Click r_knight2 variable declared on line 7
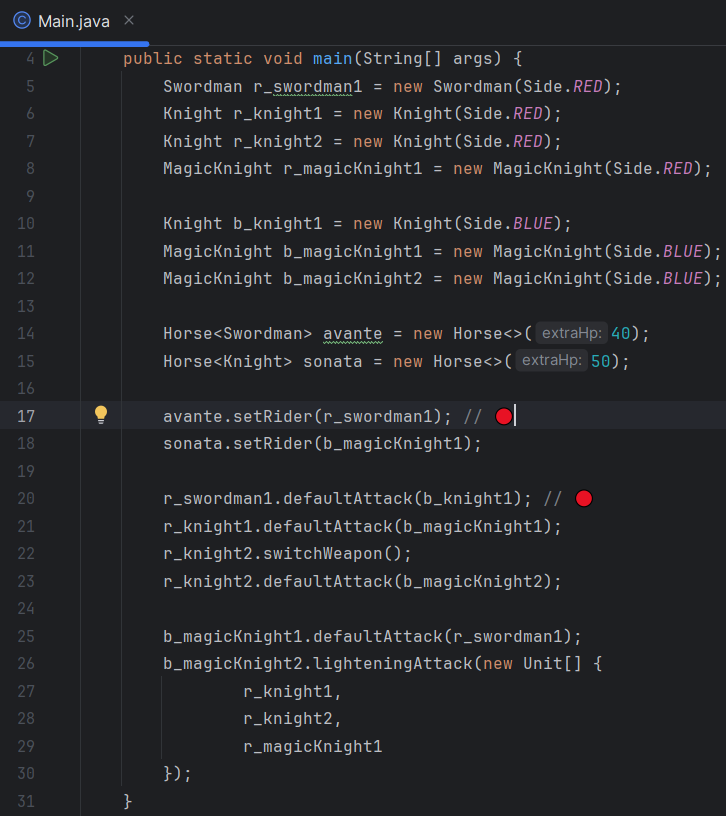This screenshot has width=726, height=816. [x=278, y=142]
